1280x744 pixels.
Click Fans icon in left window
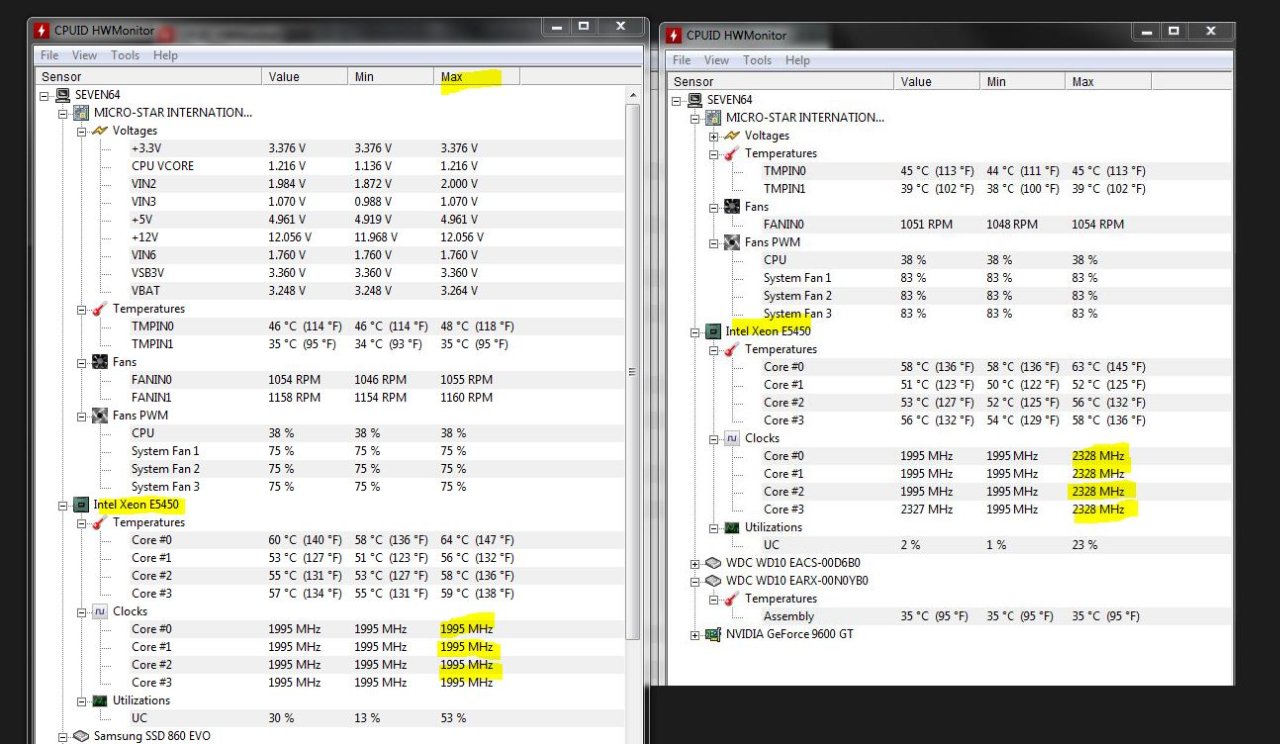tap(100, 362)
